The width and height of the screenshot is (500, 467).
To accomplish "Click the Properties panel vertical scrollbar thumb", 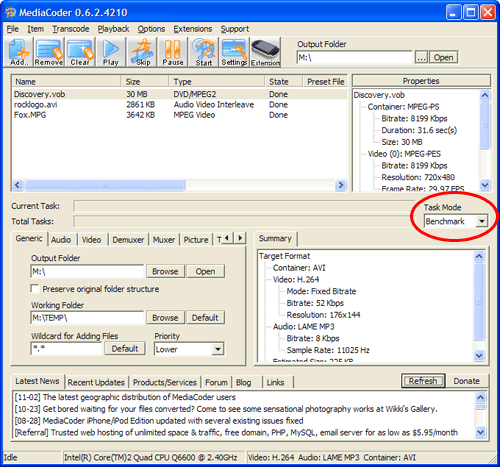I will pyautogui.click(x=485, y=125).
